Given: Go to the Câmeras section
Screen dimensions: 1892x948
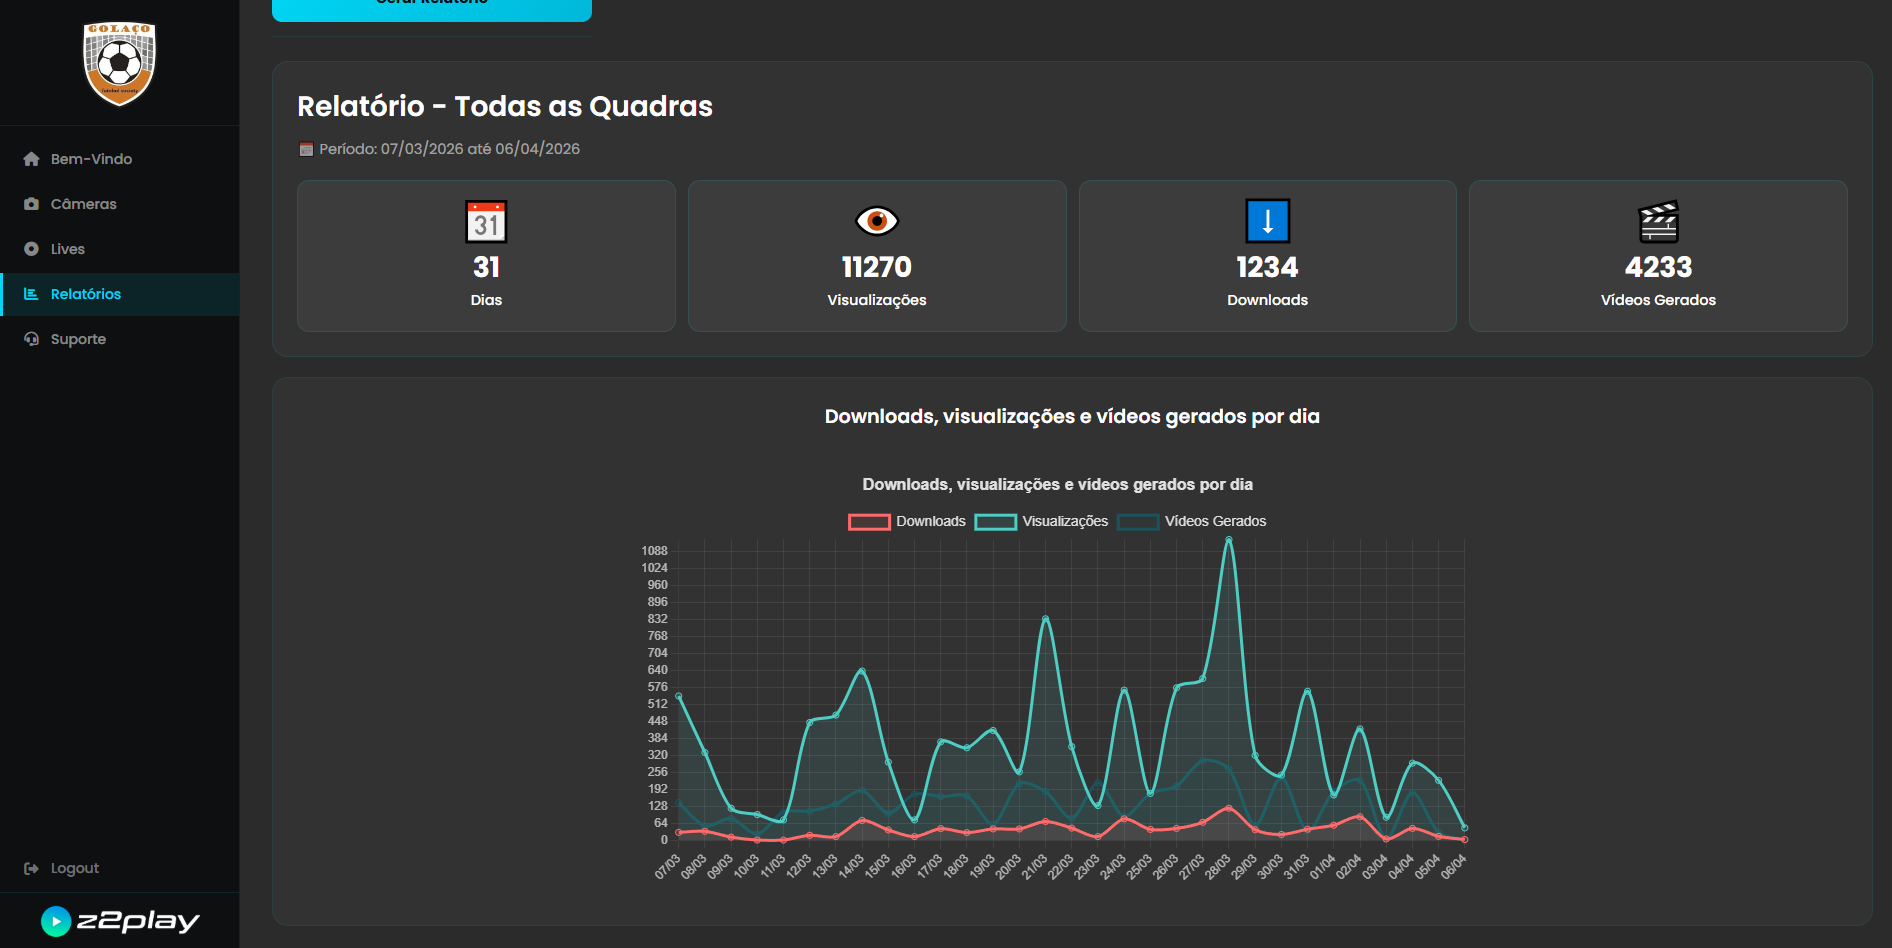Looking at the screenshot, I should coord(84,204).
